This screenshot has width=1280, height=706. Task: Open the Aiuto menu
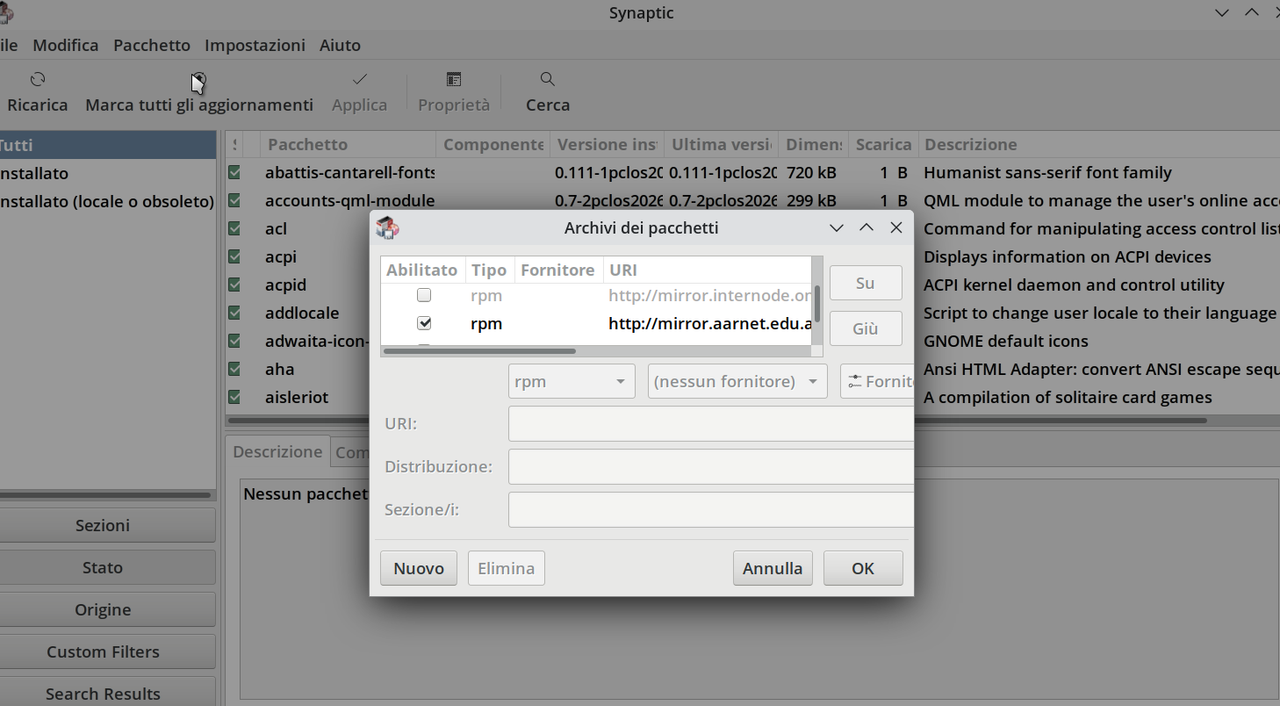pyautogui.click(x=340, y=45)
